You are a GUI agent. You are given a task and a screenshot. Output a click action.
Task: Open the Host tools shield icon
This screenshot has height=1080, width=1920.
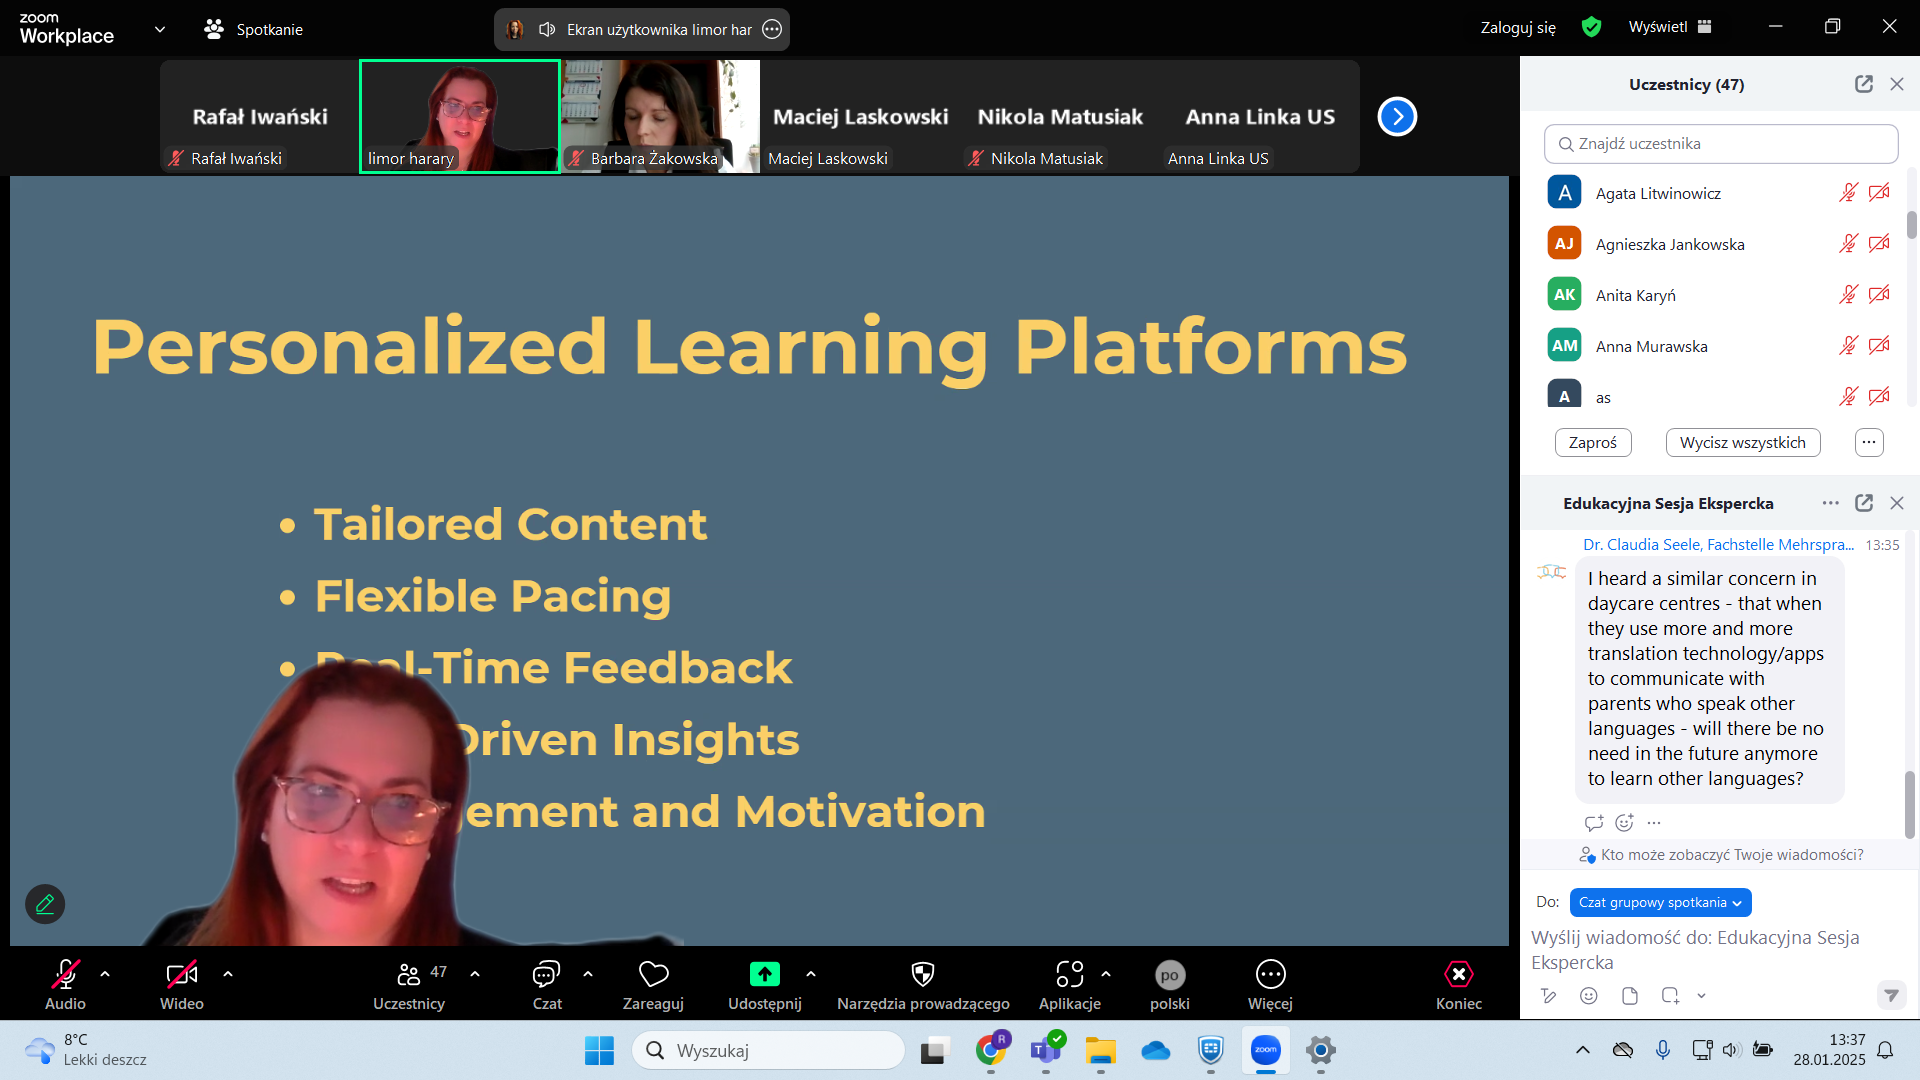pos(922,974)
